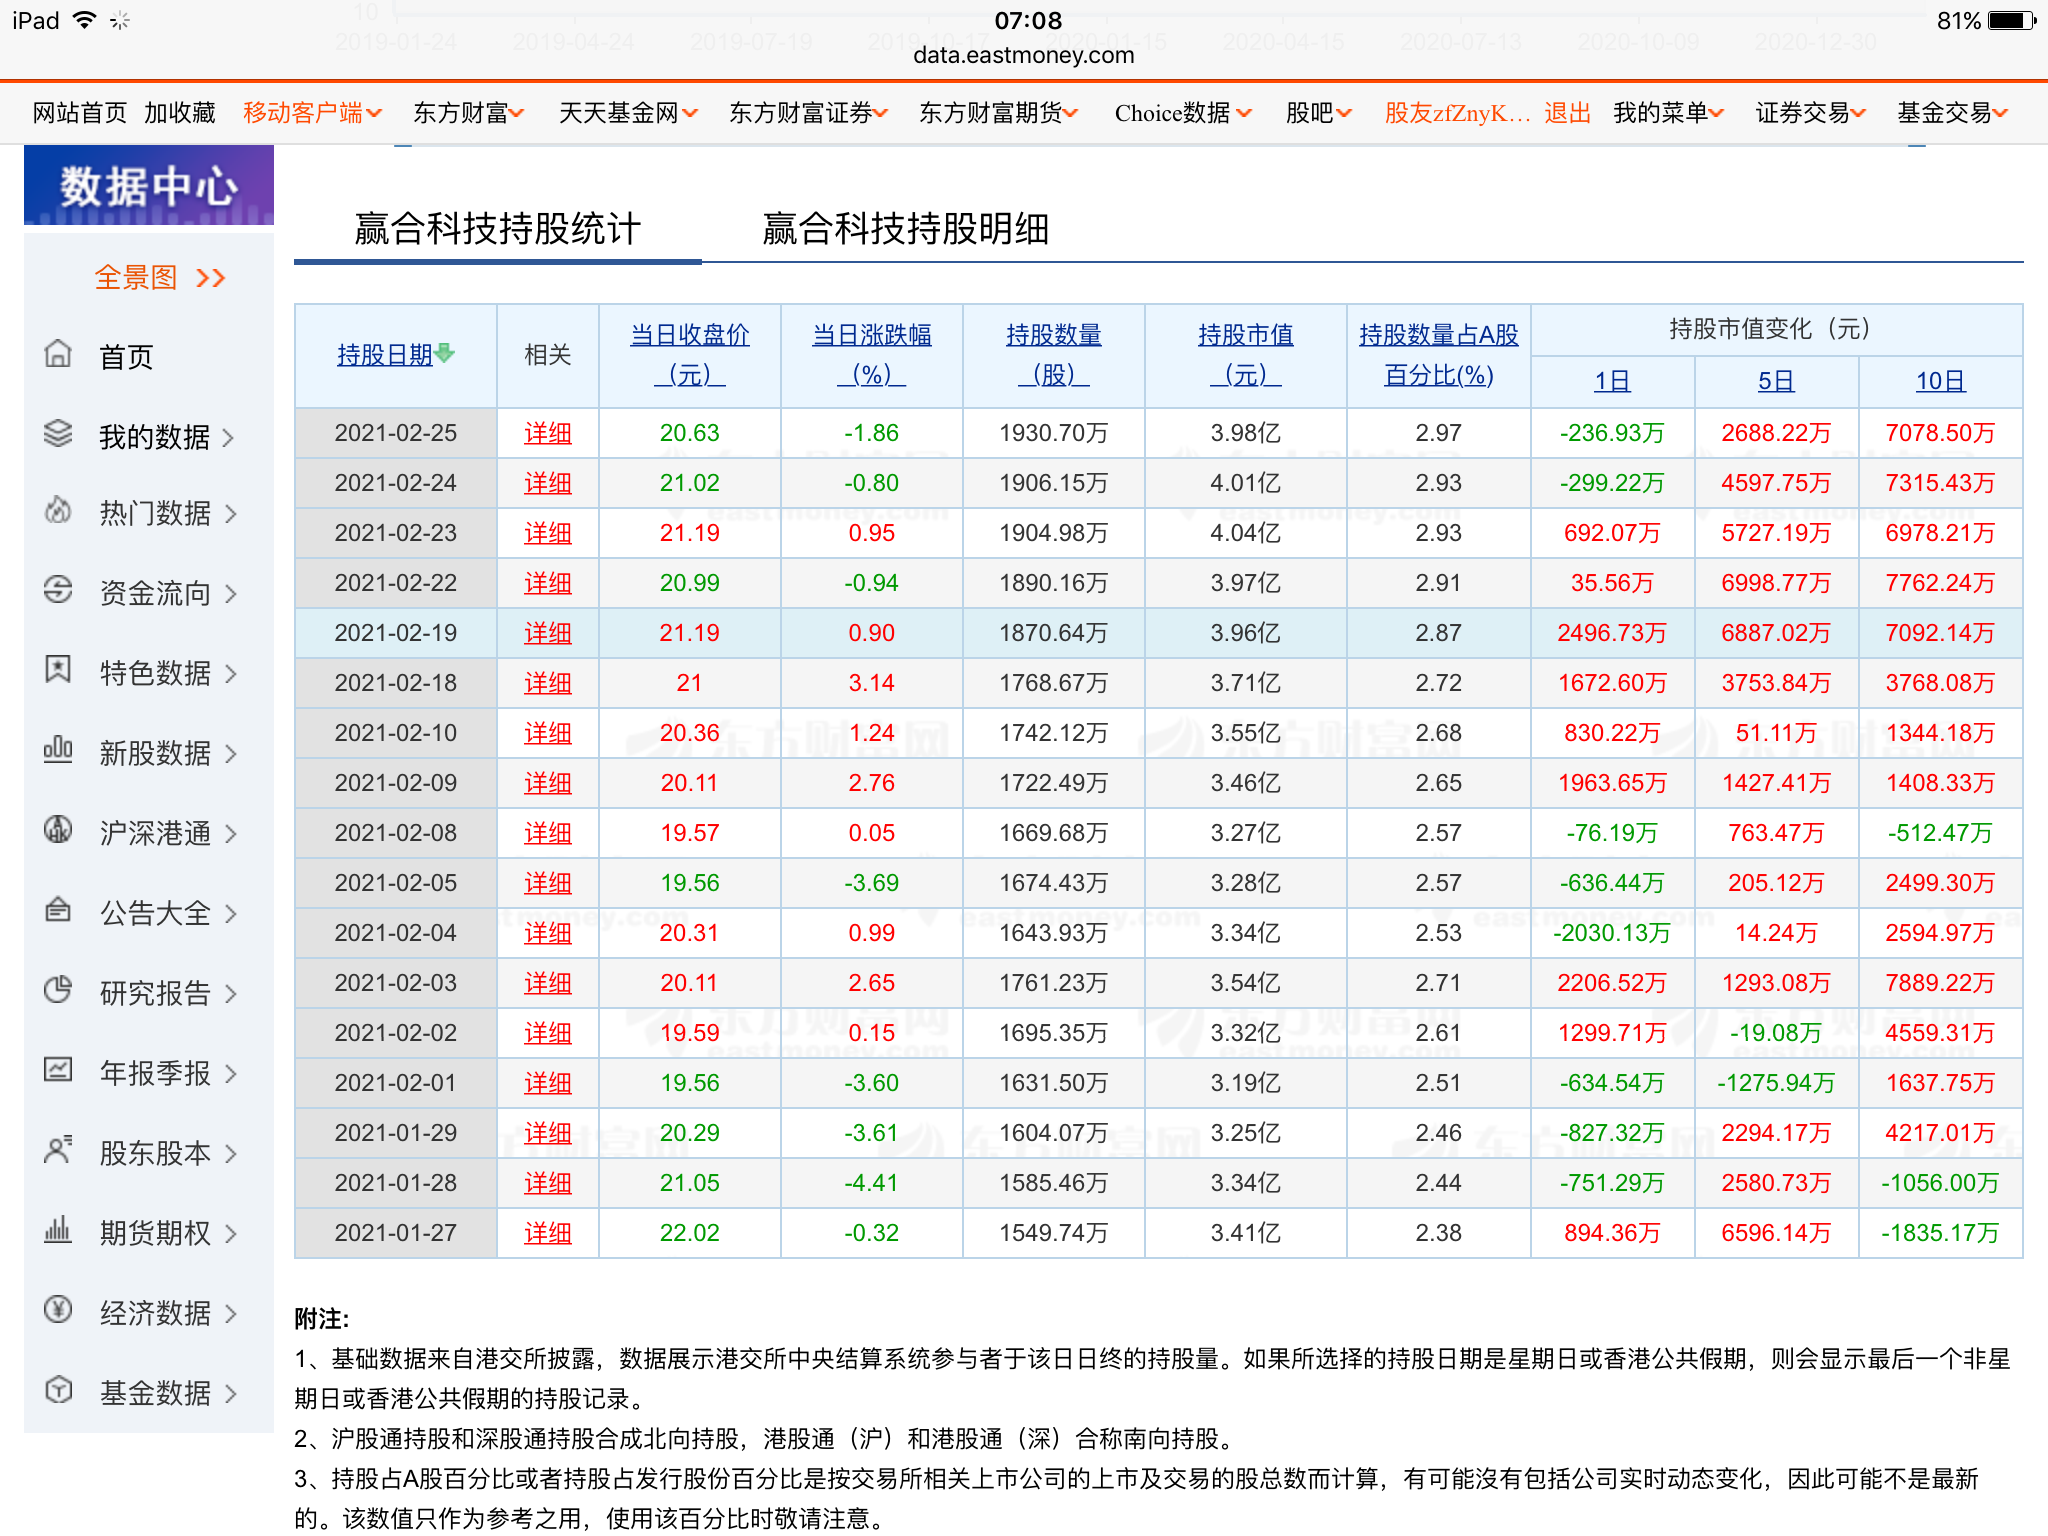Screen dimensions: 2048x1536
Task: Click the bar-chart icon for 新股数据
Action: (x=58, y=749)
